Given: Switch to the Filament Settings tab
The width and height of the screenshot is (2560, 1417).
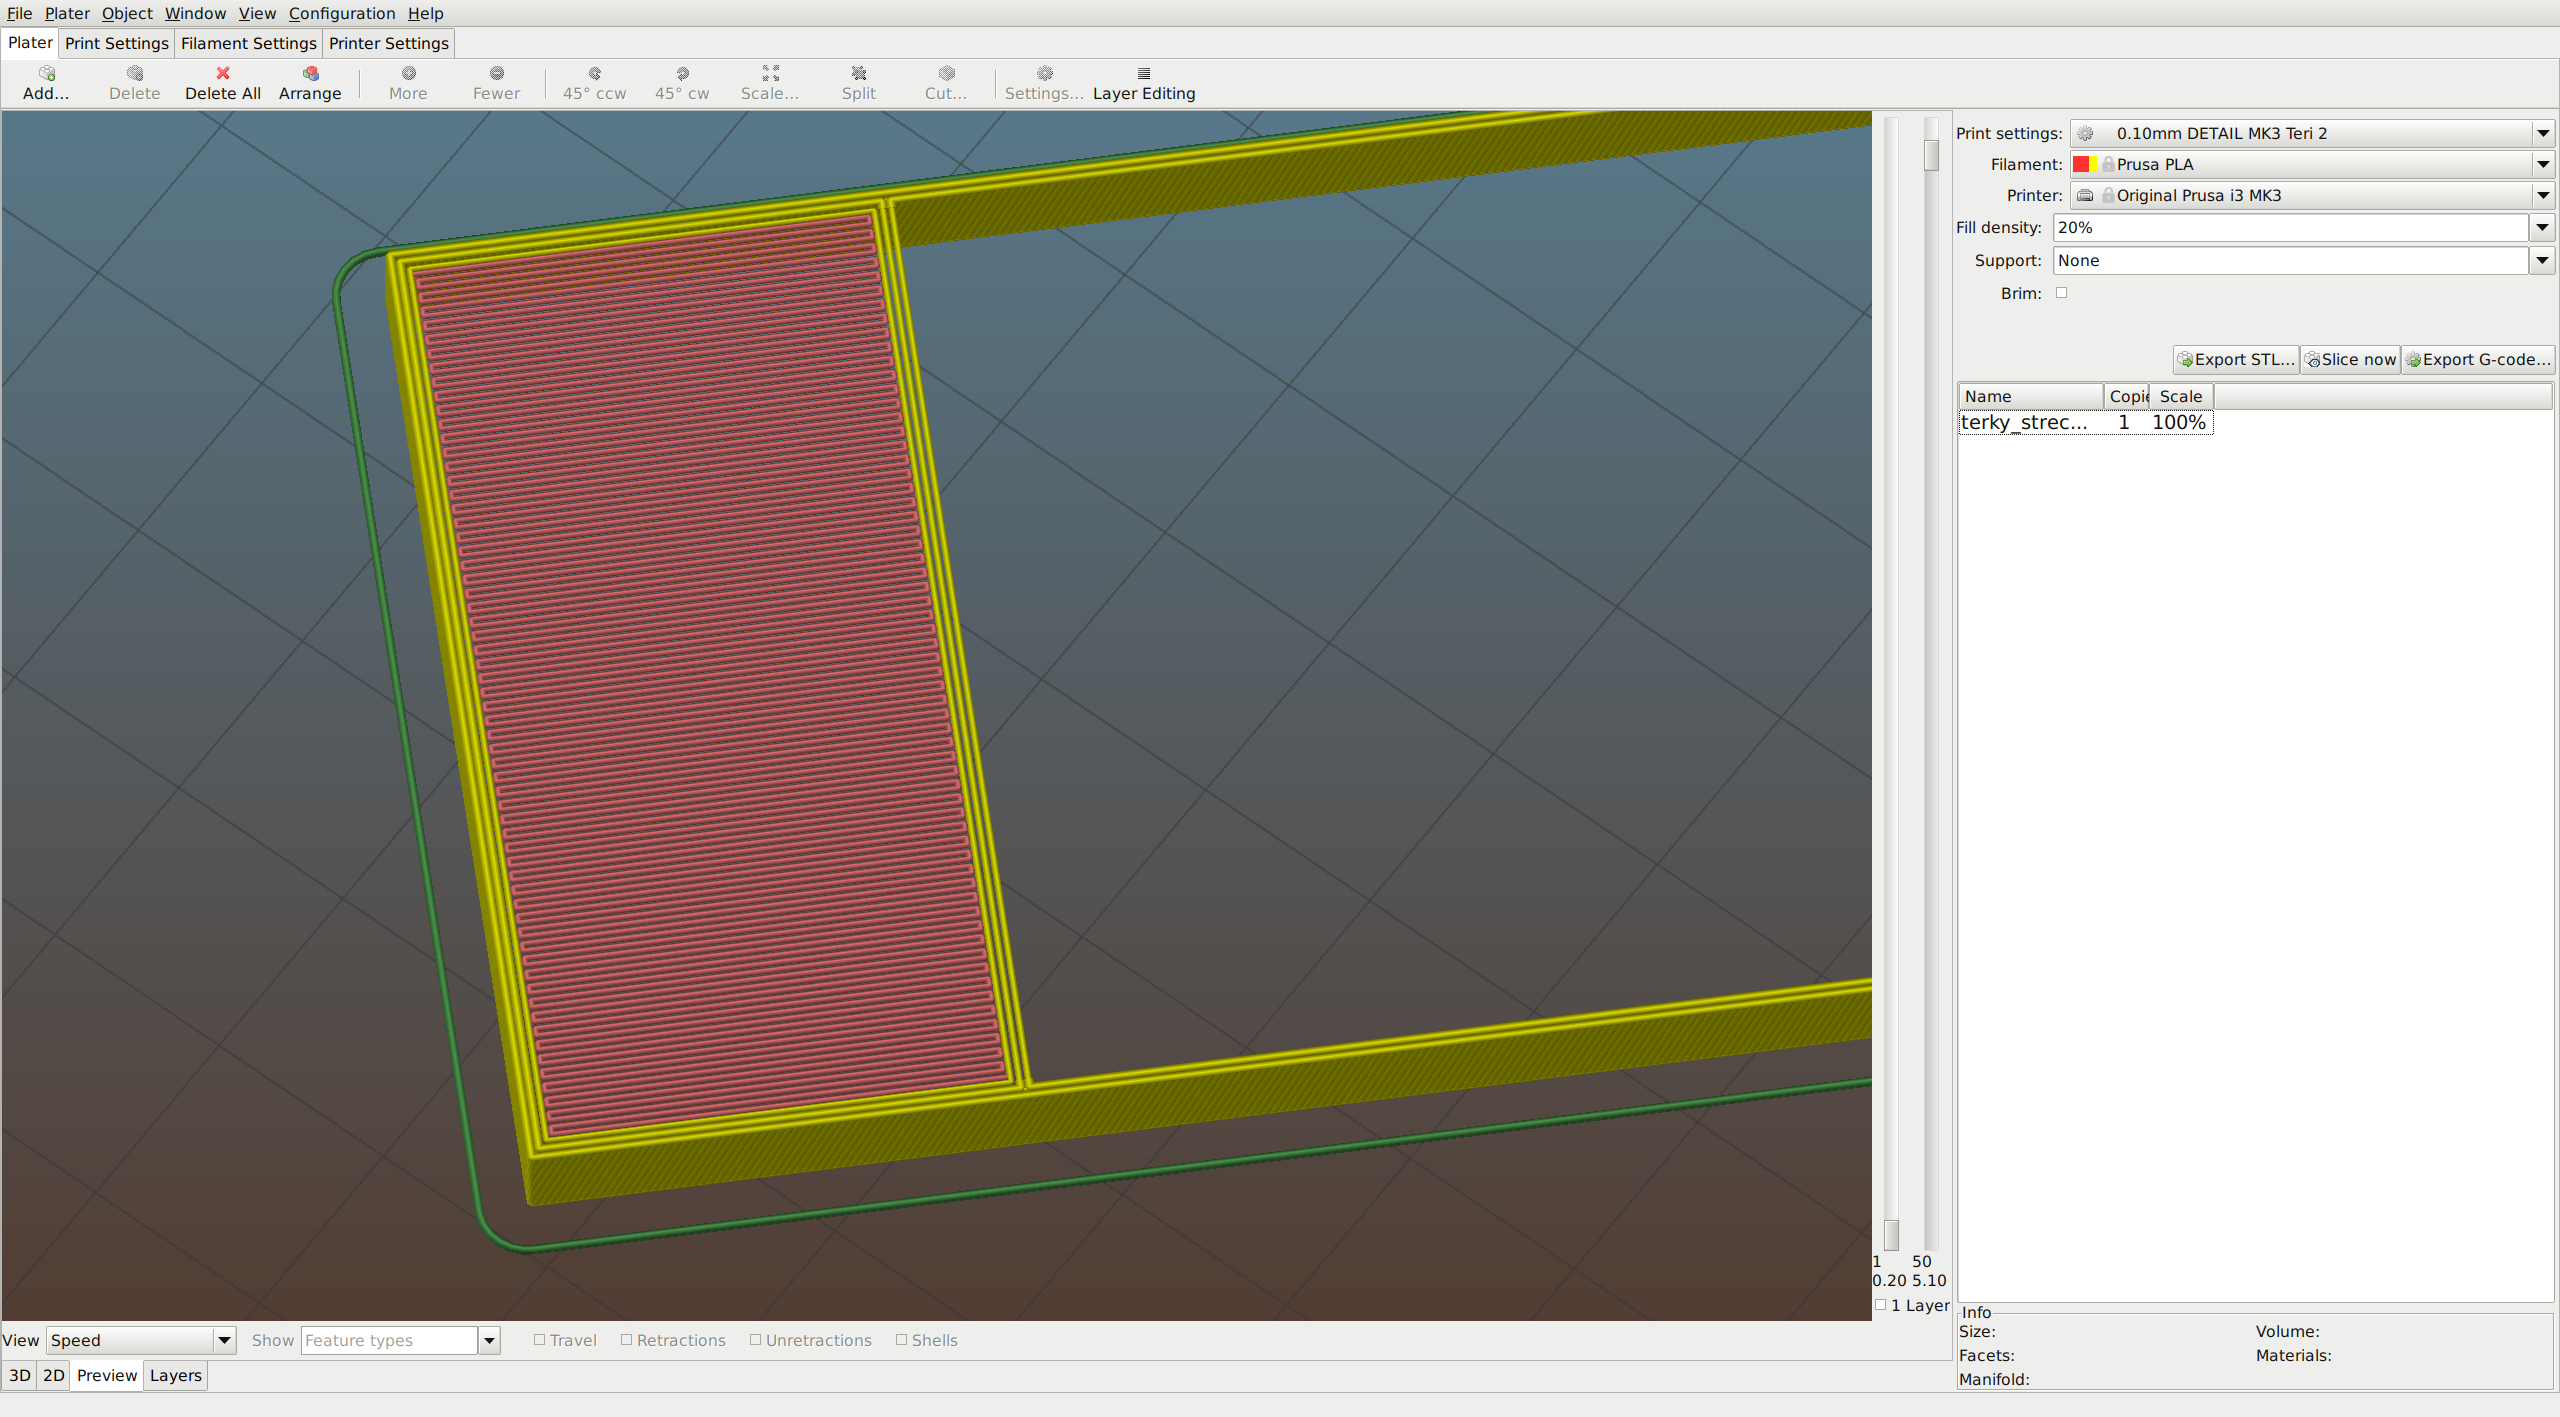Looking at the screenshot, I should pyautogui.click(x=248, y=43).
